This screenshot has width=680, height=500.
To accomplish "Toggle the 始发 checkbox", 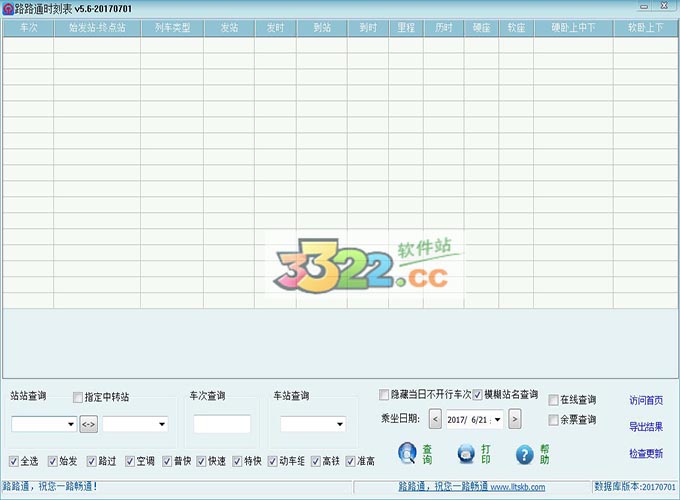I will coord(52,461).
